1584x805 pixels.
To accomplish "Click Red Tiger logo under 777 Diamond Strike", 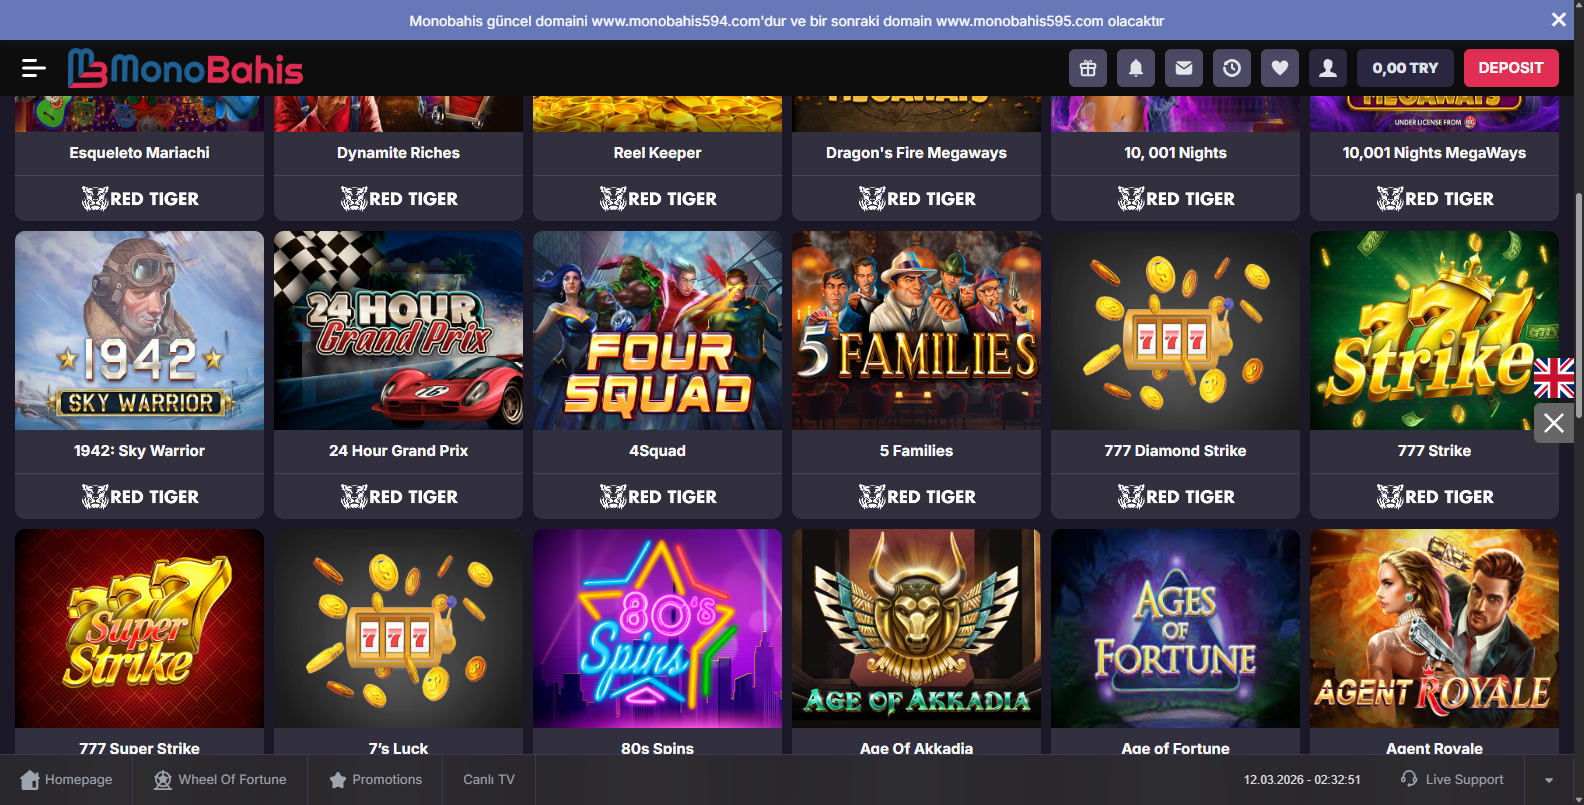I will pyautogui.click(x=1176, y=497).
